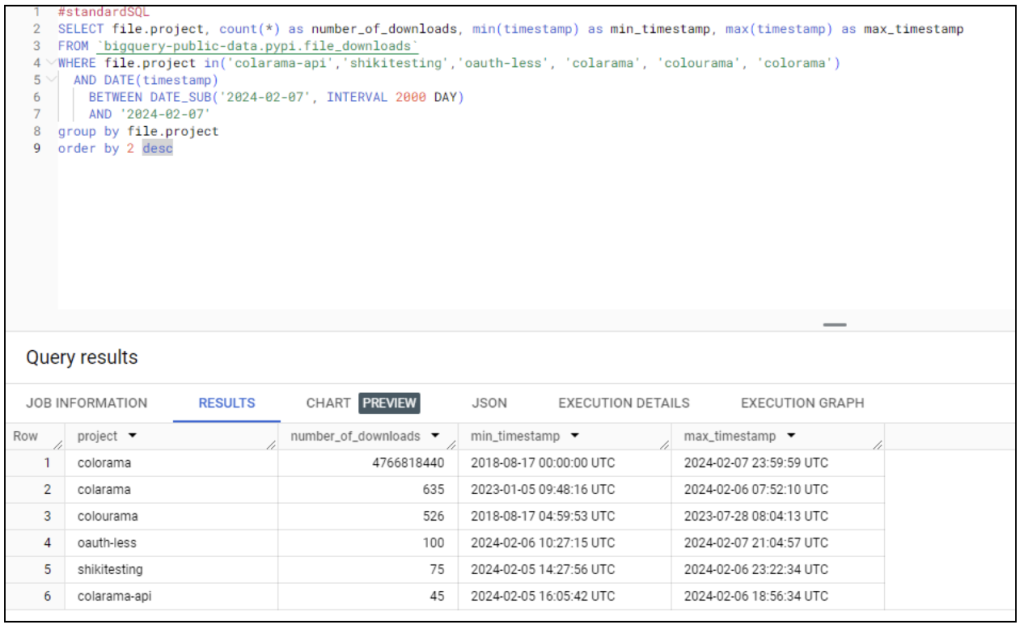Open the Execution Details tab

[623, 403]
